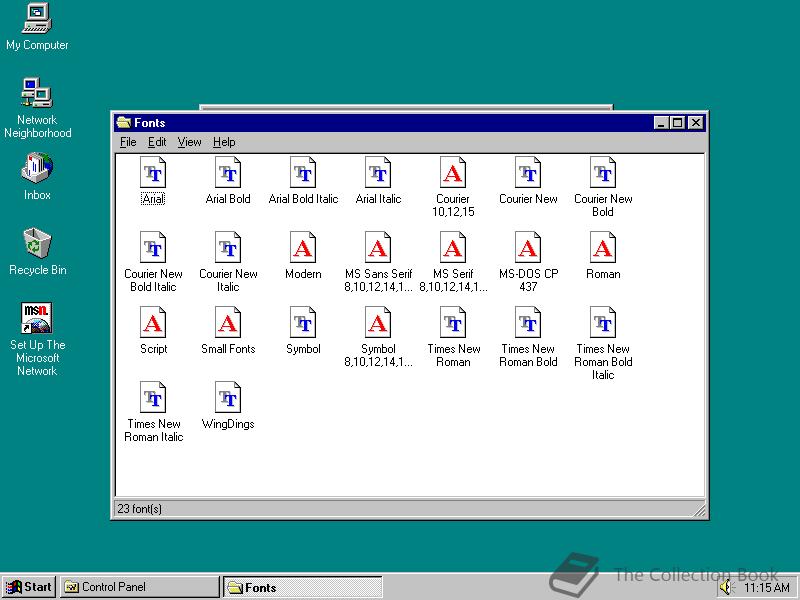Select the Roman font icon
The width and height of the screenshot is (800, 600).
click(603, 249)
